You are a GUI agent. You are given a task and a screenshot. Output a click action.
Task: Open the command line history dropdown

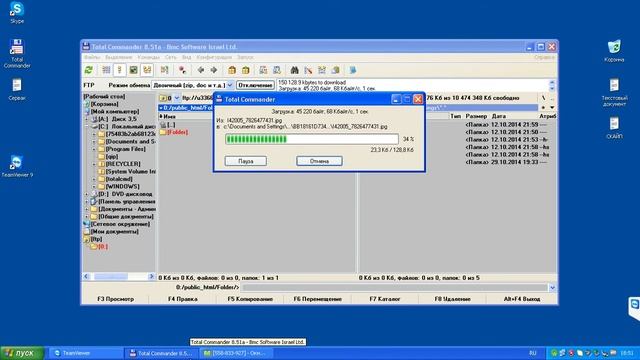tap(552, 288)
